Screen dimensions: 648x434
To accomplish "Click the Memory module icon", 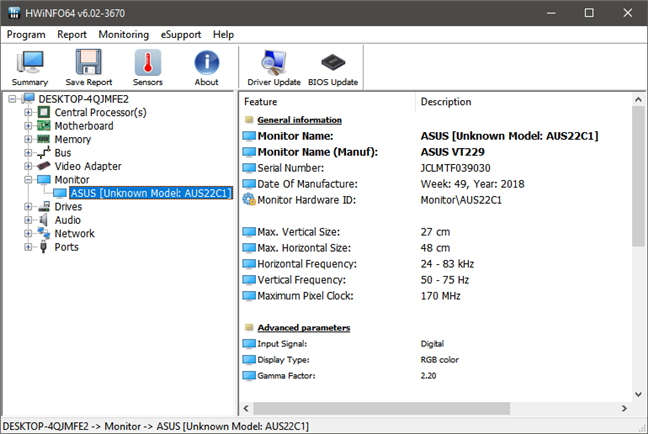I will pos(43,139).
